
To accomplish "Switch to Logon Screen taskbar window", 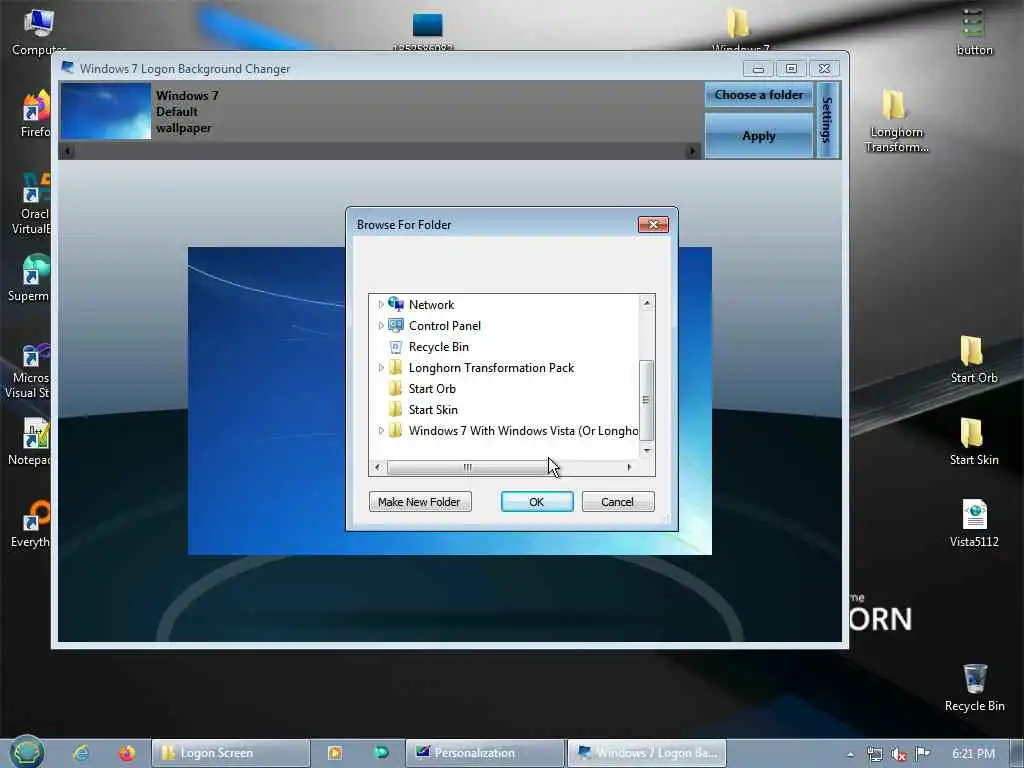I will tap(231, 753).
